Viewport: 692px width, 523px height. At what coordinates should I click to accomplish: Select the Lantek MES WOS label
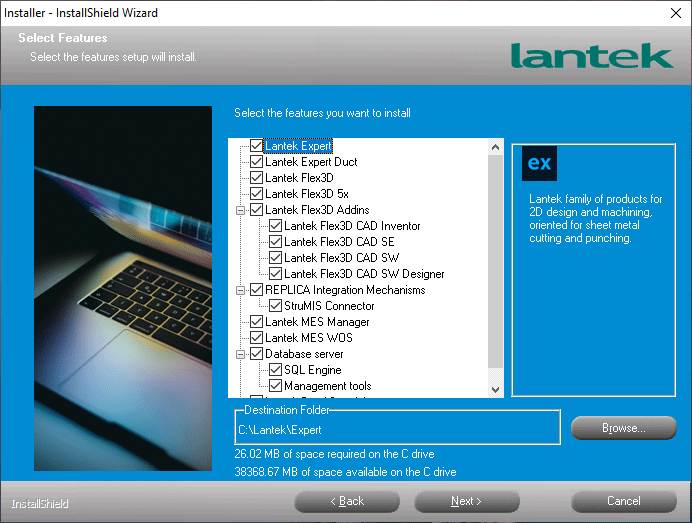(x=308, y=338)
